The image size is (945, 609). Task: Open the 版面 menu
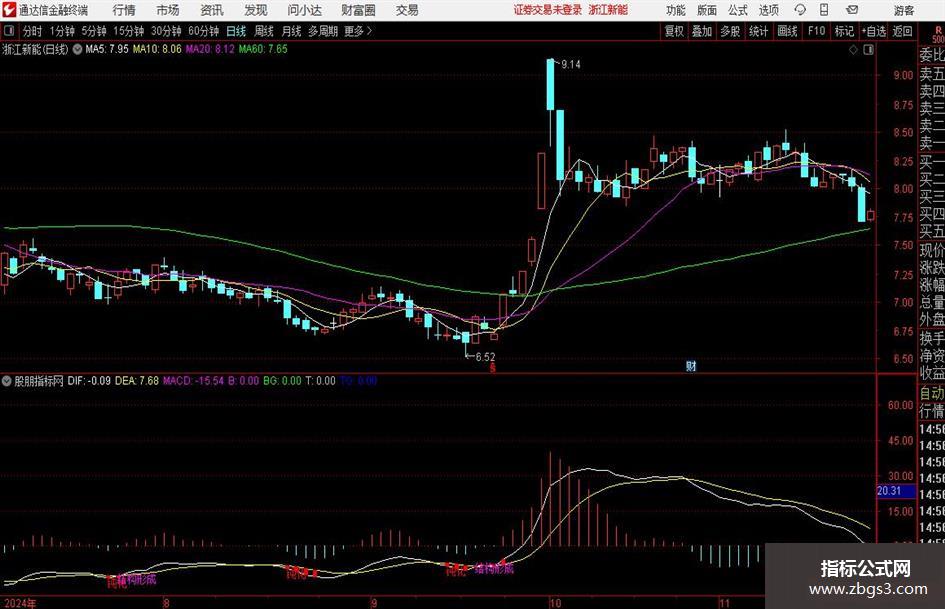tap(706, 10)
